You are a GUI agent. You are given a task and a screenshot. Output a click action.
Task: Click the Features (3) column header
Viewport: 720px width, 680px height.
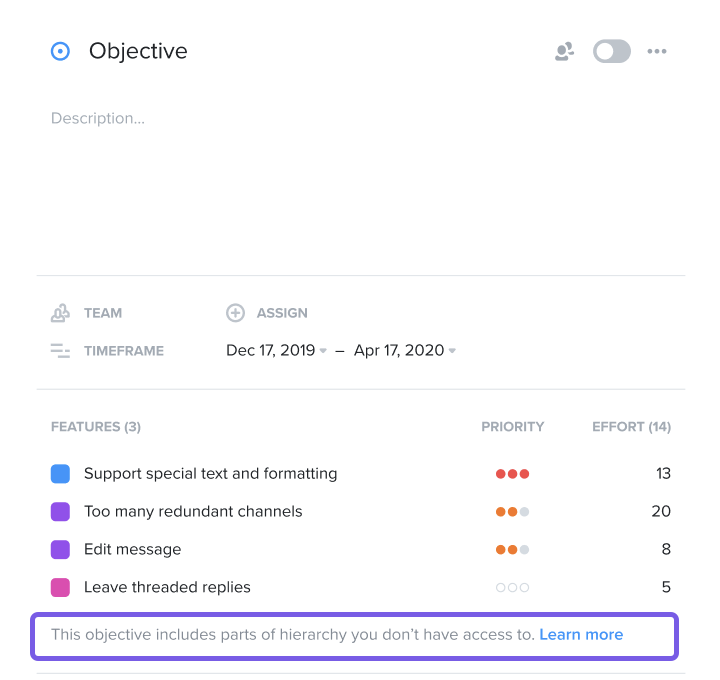(96, 427)
